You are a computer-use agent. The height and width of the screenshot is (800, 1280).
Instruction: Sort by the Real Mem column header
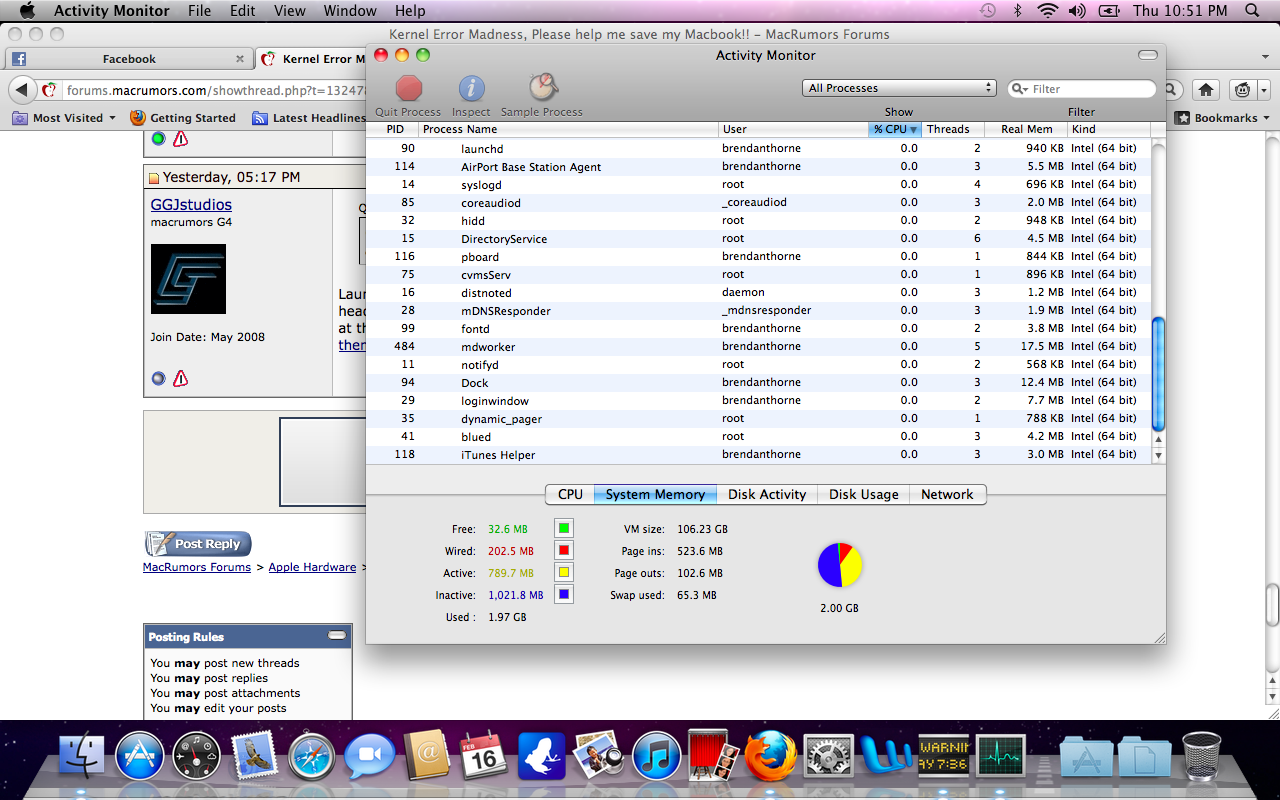point(1026,129)
